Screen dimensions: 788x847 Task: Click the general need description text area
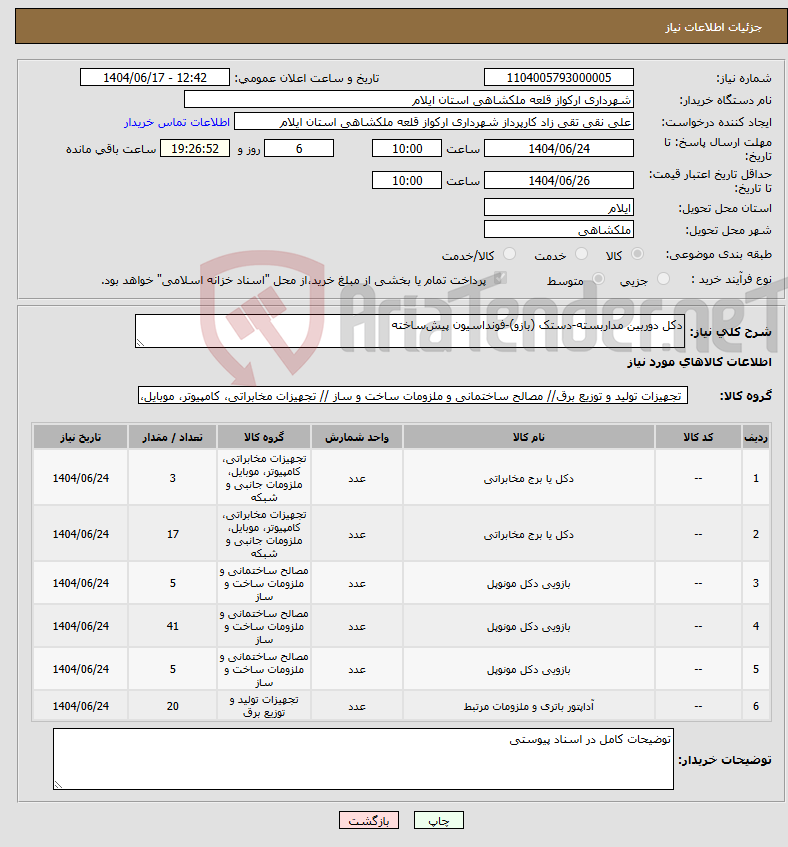(410, 331)
